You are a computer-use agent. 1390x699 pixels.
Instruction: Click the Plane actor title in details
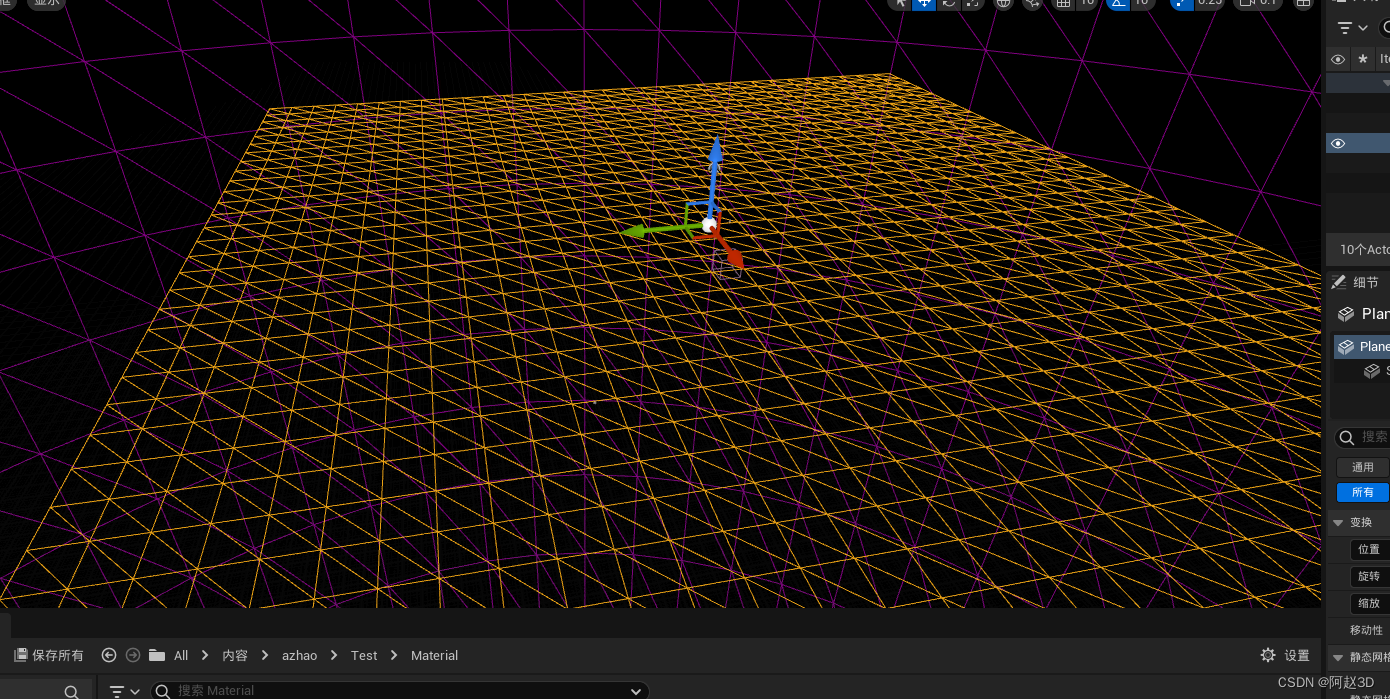tap(1375, 314)
